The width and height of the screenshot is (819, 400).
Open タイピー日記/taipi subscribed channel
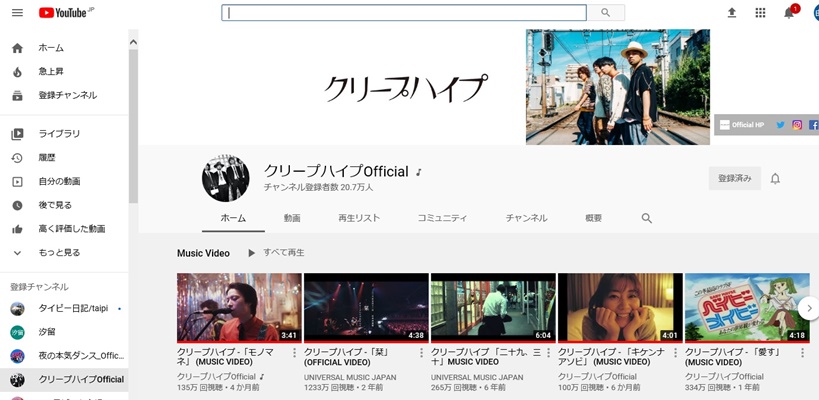64,309
